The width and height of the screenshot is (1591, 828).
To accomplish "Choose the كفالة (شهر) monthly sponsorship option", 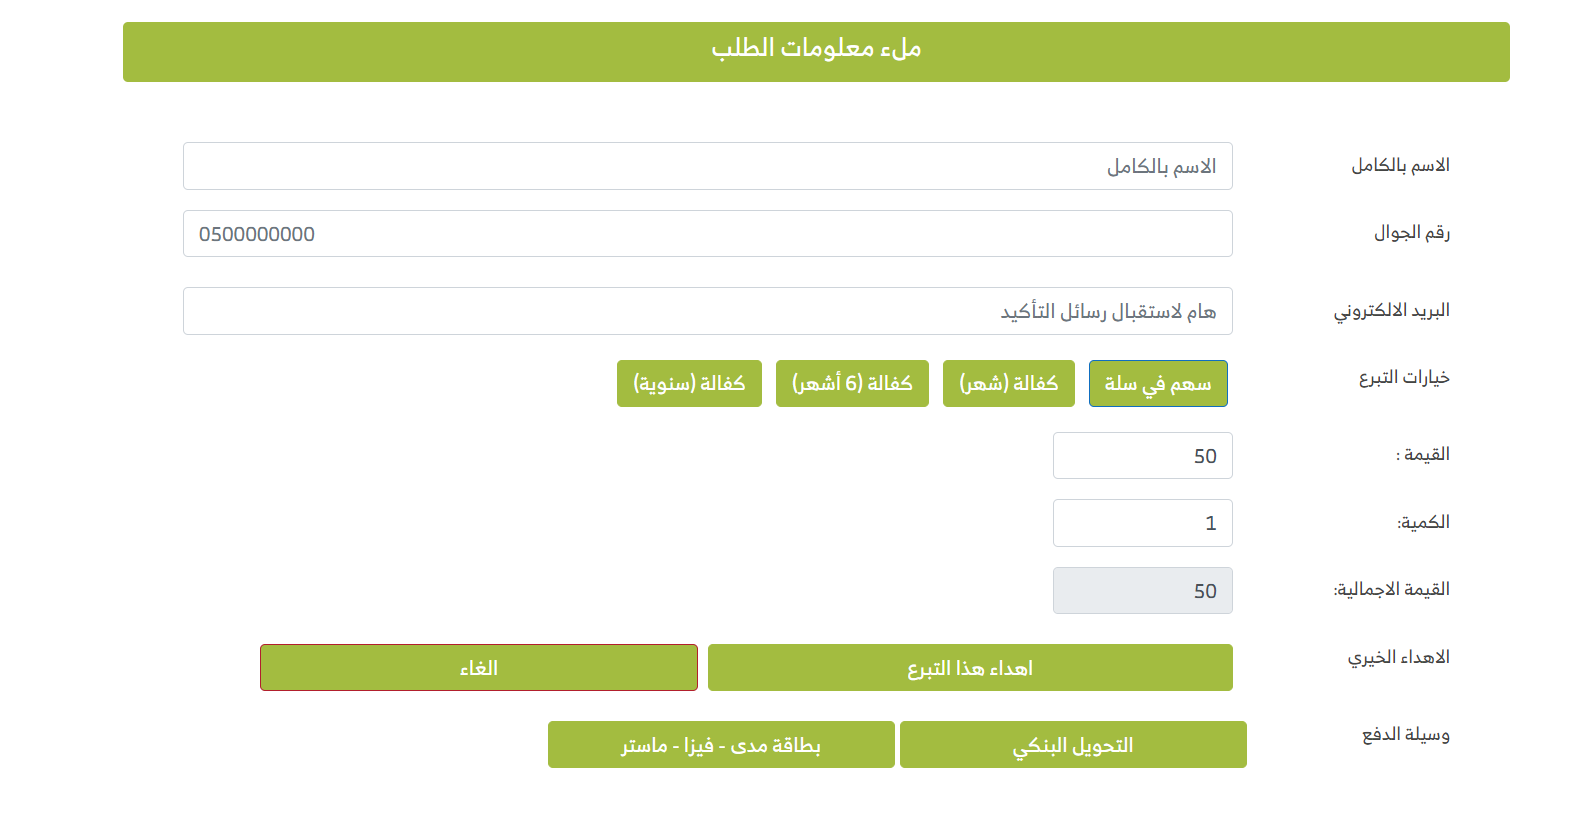I will click(x=1008, y=383).
